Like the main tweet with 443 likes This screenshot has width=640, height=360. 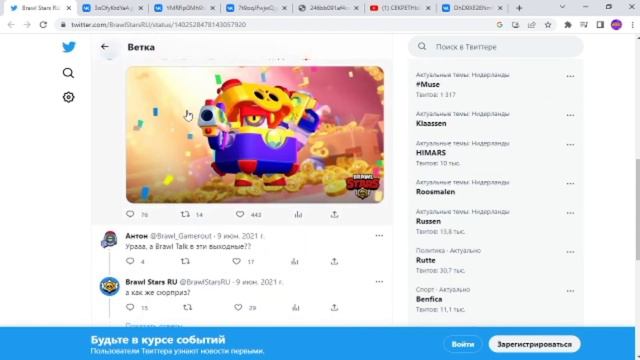click(240, 214)
